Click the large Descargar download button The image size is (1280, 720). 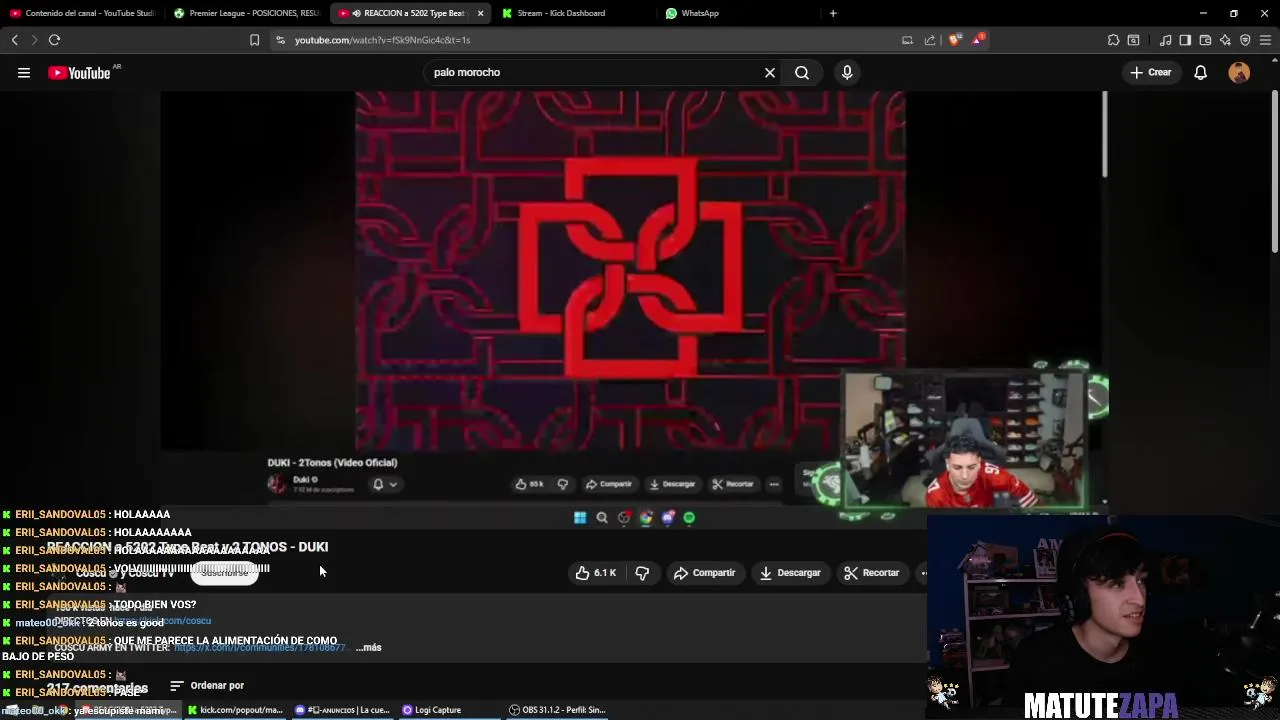pos(790,573)
